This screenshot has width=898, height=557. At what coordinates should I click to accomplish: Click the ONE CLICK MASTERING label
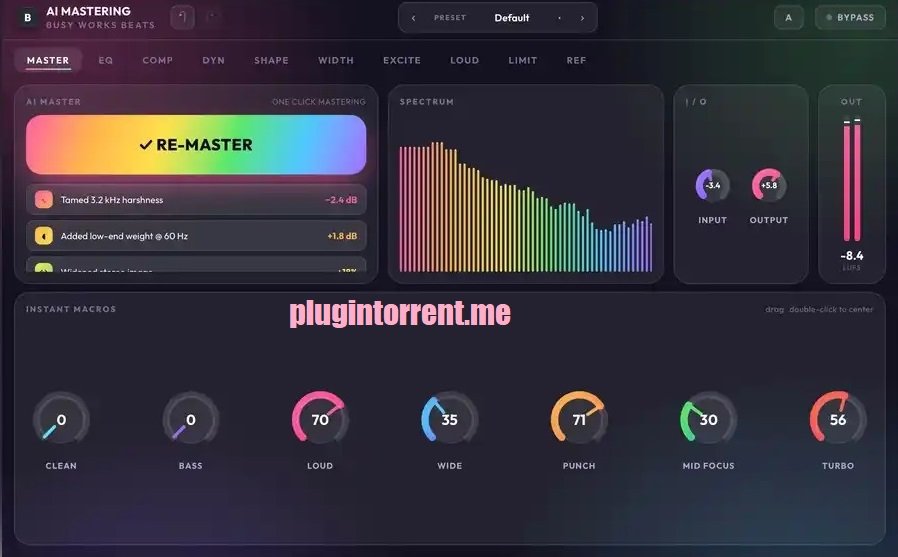318,102
